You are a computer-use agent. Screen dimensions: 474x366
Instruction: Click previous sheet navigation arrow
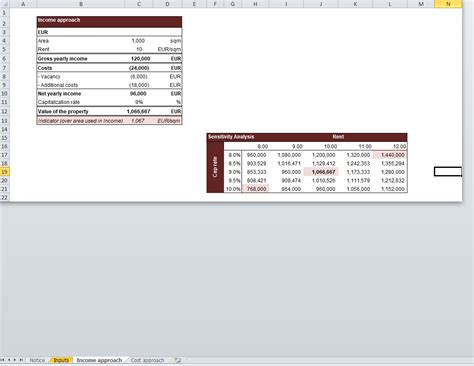coord(9,360)
